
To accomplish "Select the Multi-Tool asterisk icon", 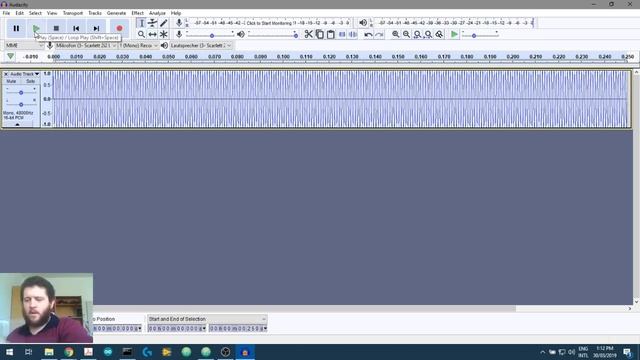I will (164, 34).
